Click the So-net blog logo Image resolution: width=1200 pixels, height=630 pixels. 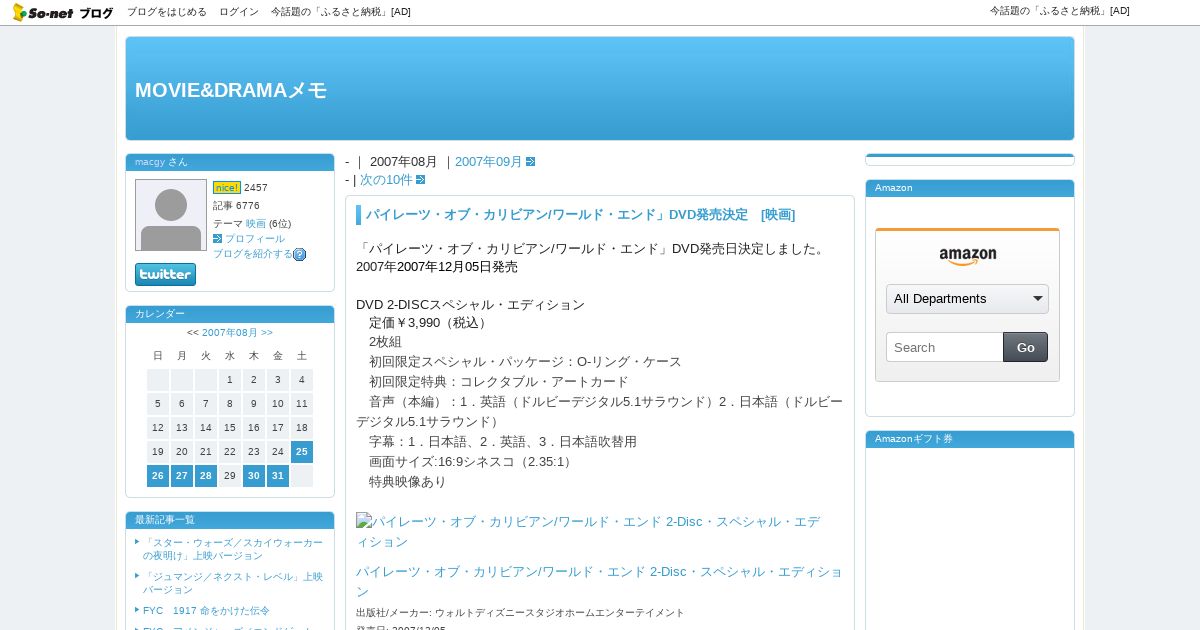point(62,12)
